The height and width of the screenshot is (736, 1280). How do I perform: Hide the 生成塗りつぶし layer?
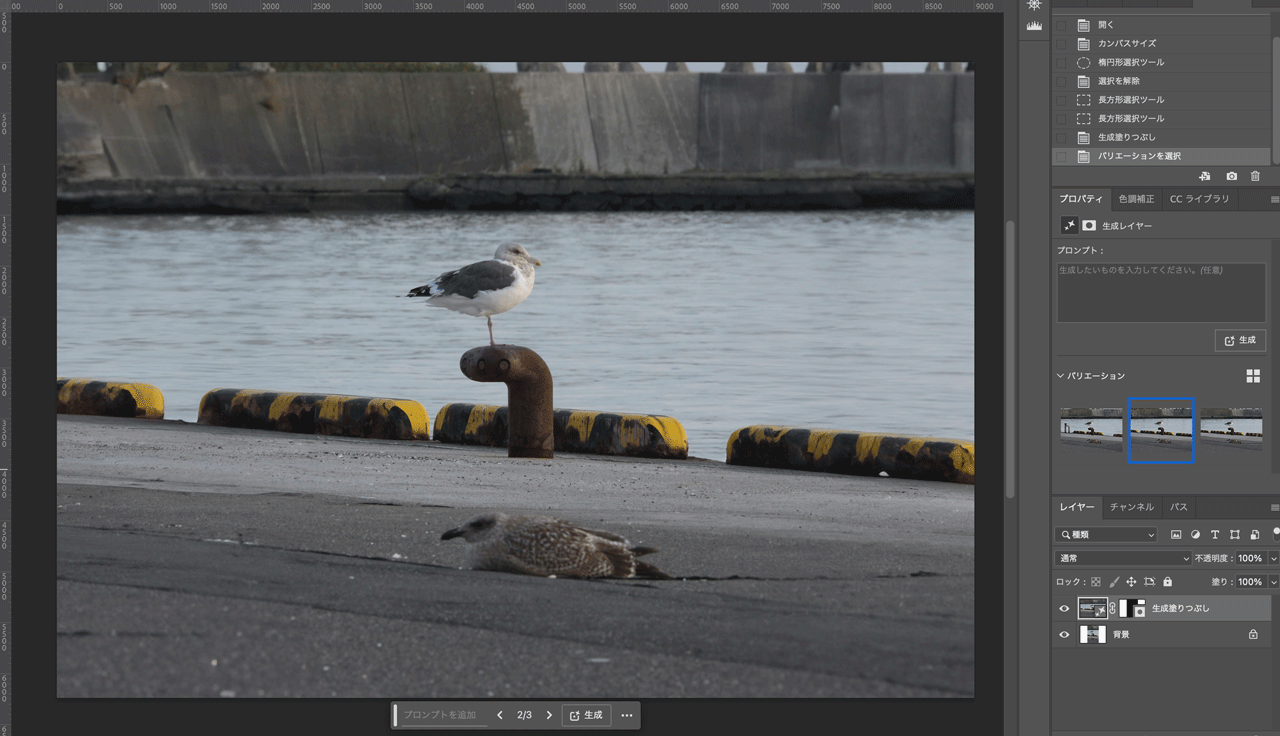point(1064,608)
